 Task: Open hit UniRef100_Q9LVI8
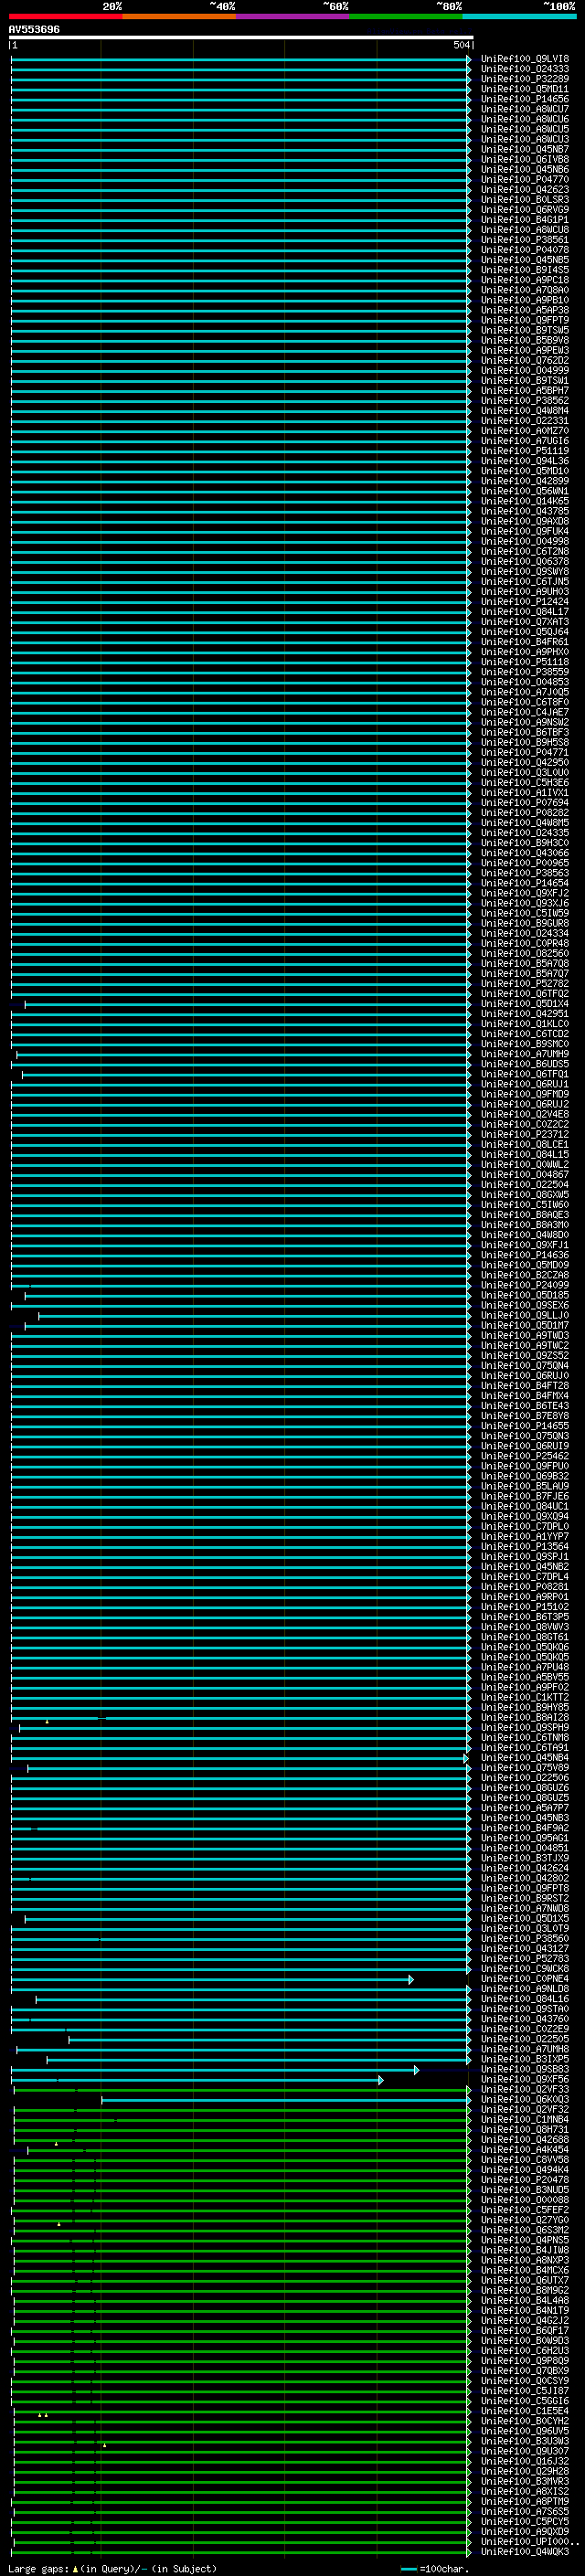(524, 59)
